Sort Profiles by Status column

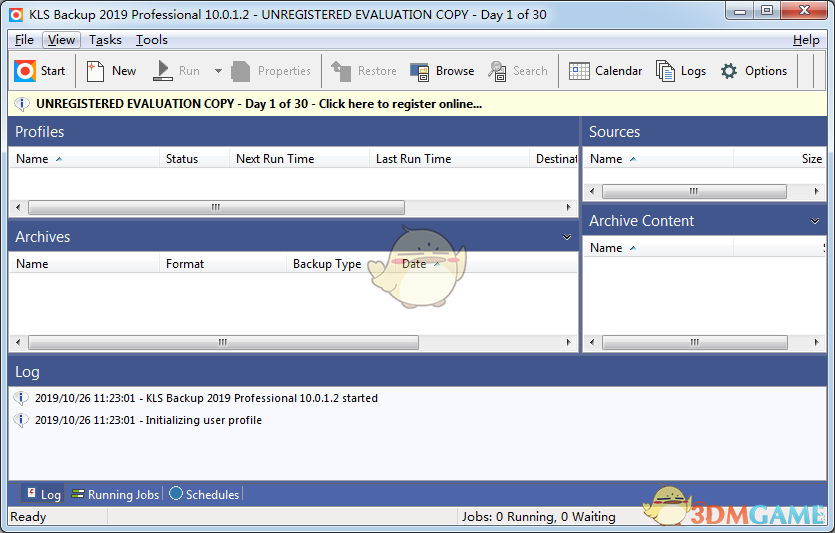[194, 159]
